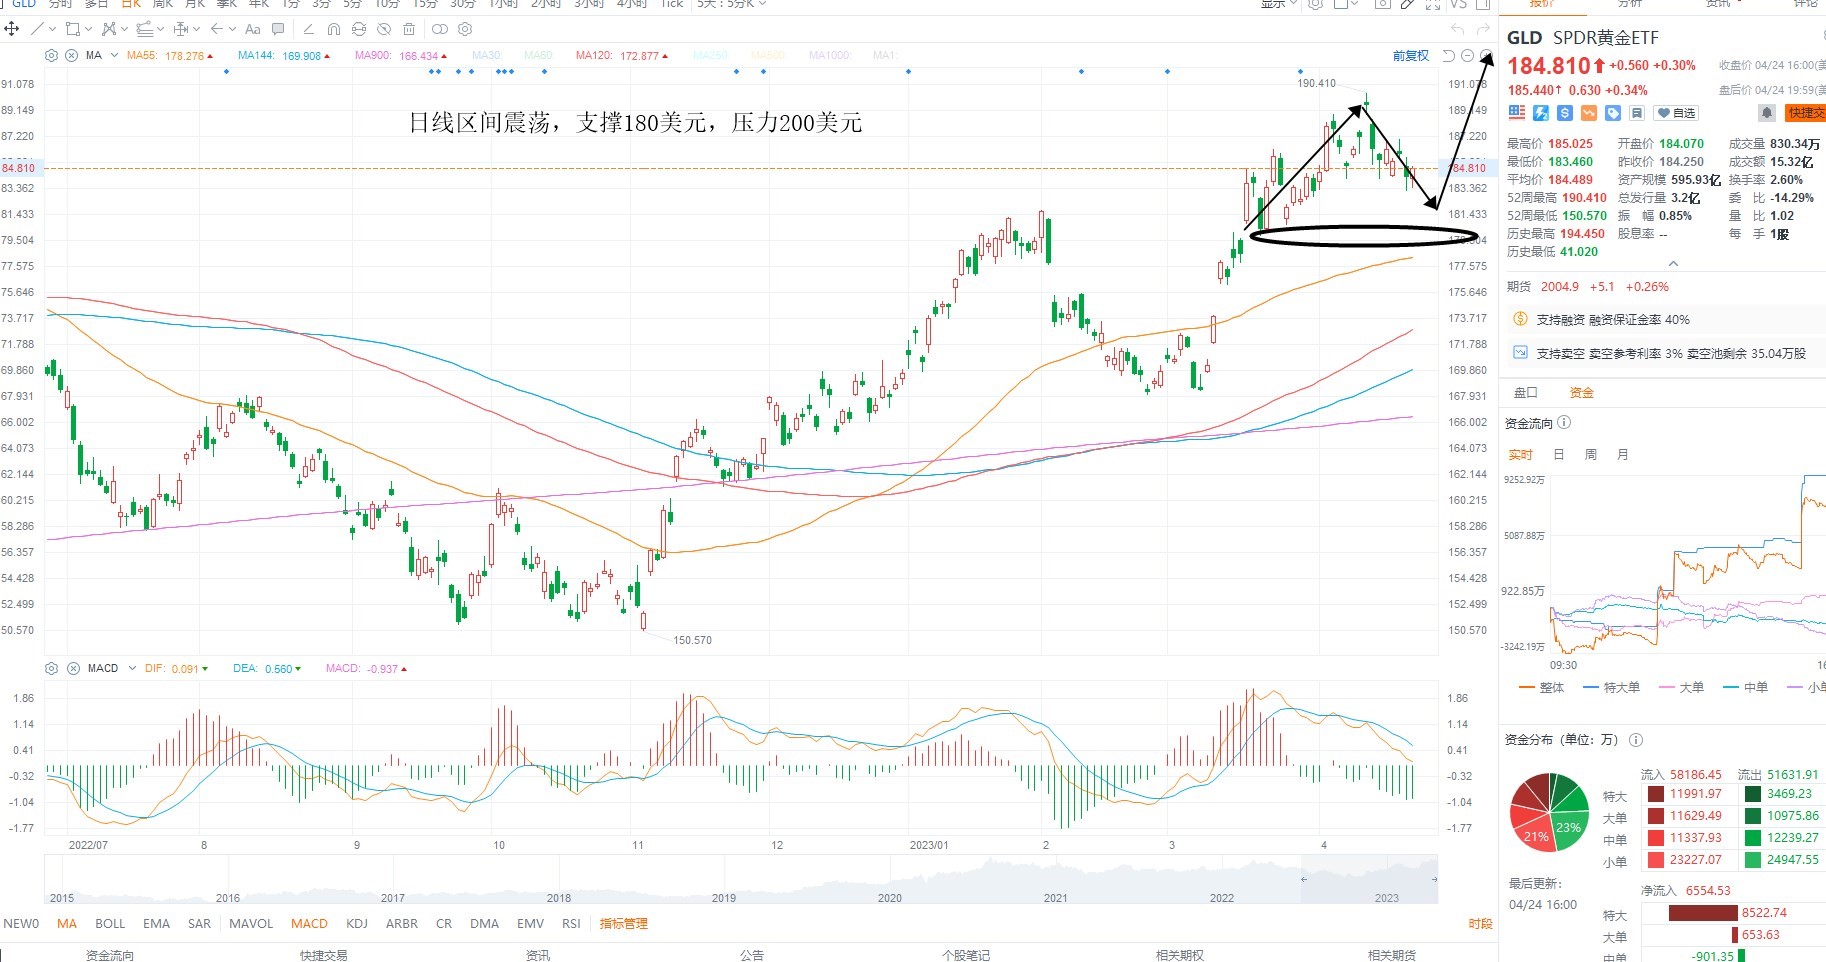1826x962 pixels.
Task: Select 周 capital flow period tab
Action: coord(1591,455)
